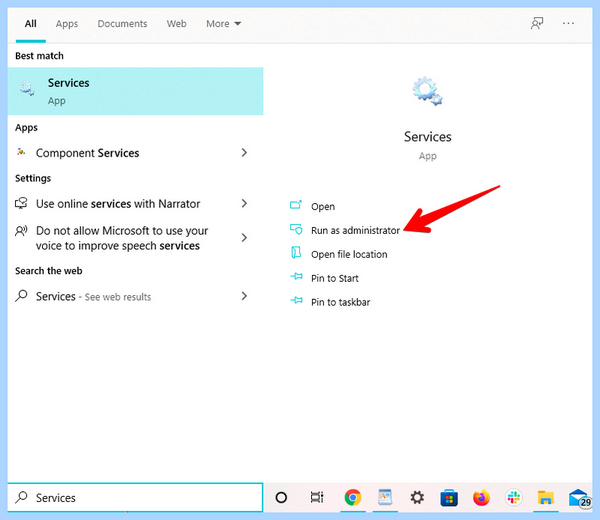
Task: Expand Use online services with Narrator arrow
Action: [x=244, y=203]
